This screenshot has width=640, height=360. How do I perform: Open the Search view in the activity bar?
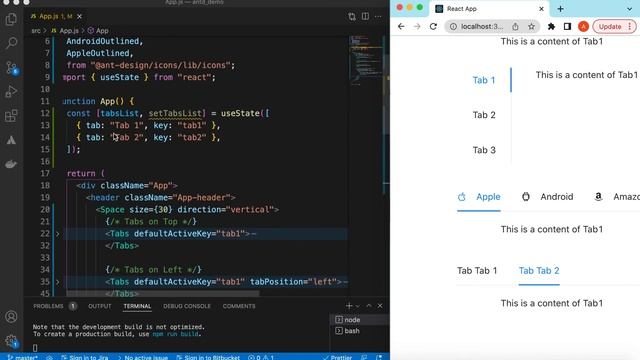tap(11, 43)
